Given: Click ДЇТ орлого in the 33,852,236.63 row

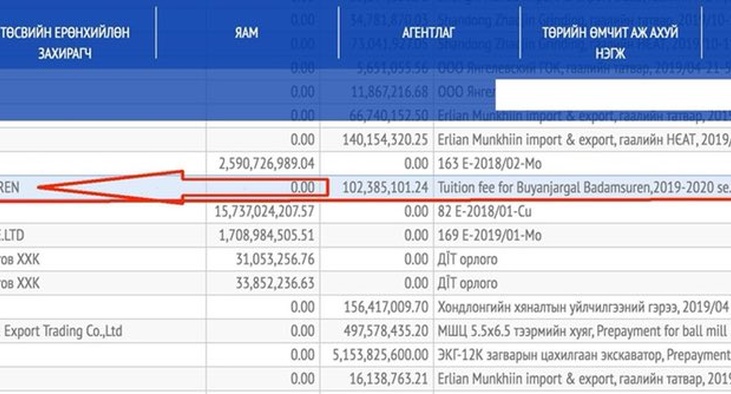Looking at the screenshot, I should click(467, 283).
